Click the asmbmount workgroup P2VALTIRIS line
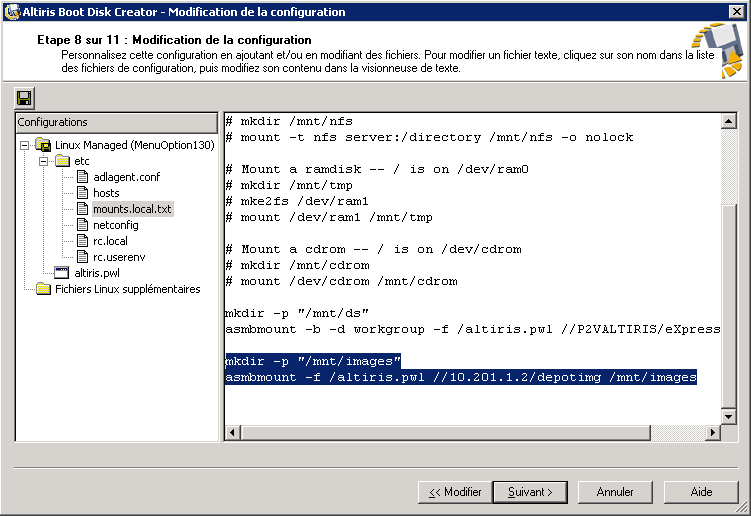The image size is (751, 516). pos(473,329)
